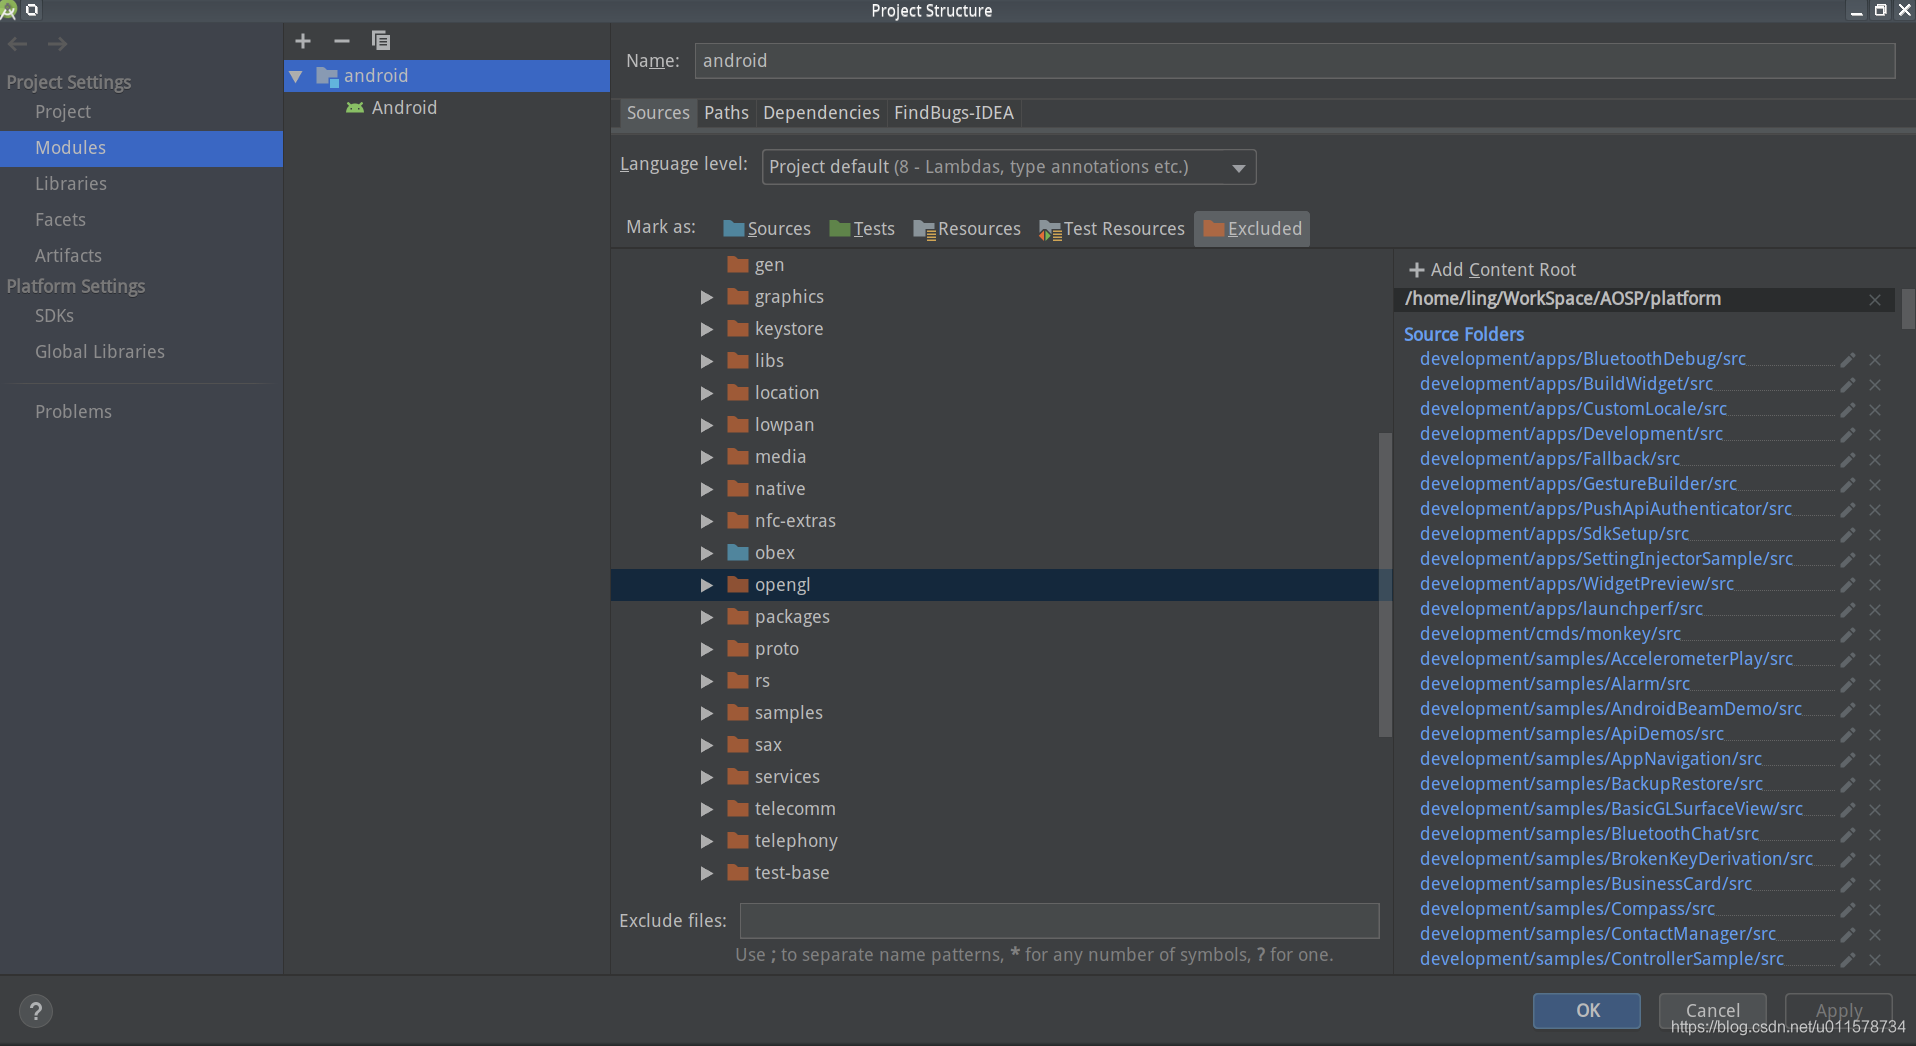The width and height of the screenshot is (1916, 1046).
Task: Unmark BackupRestore/src source folder
Action: click(x=1875, y=785)
